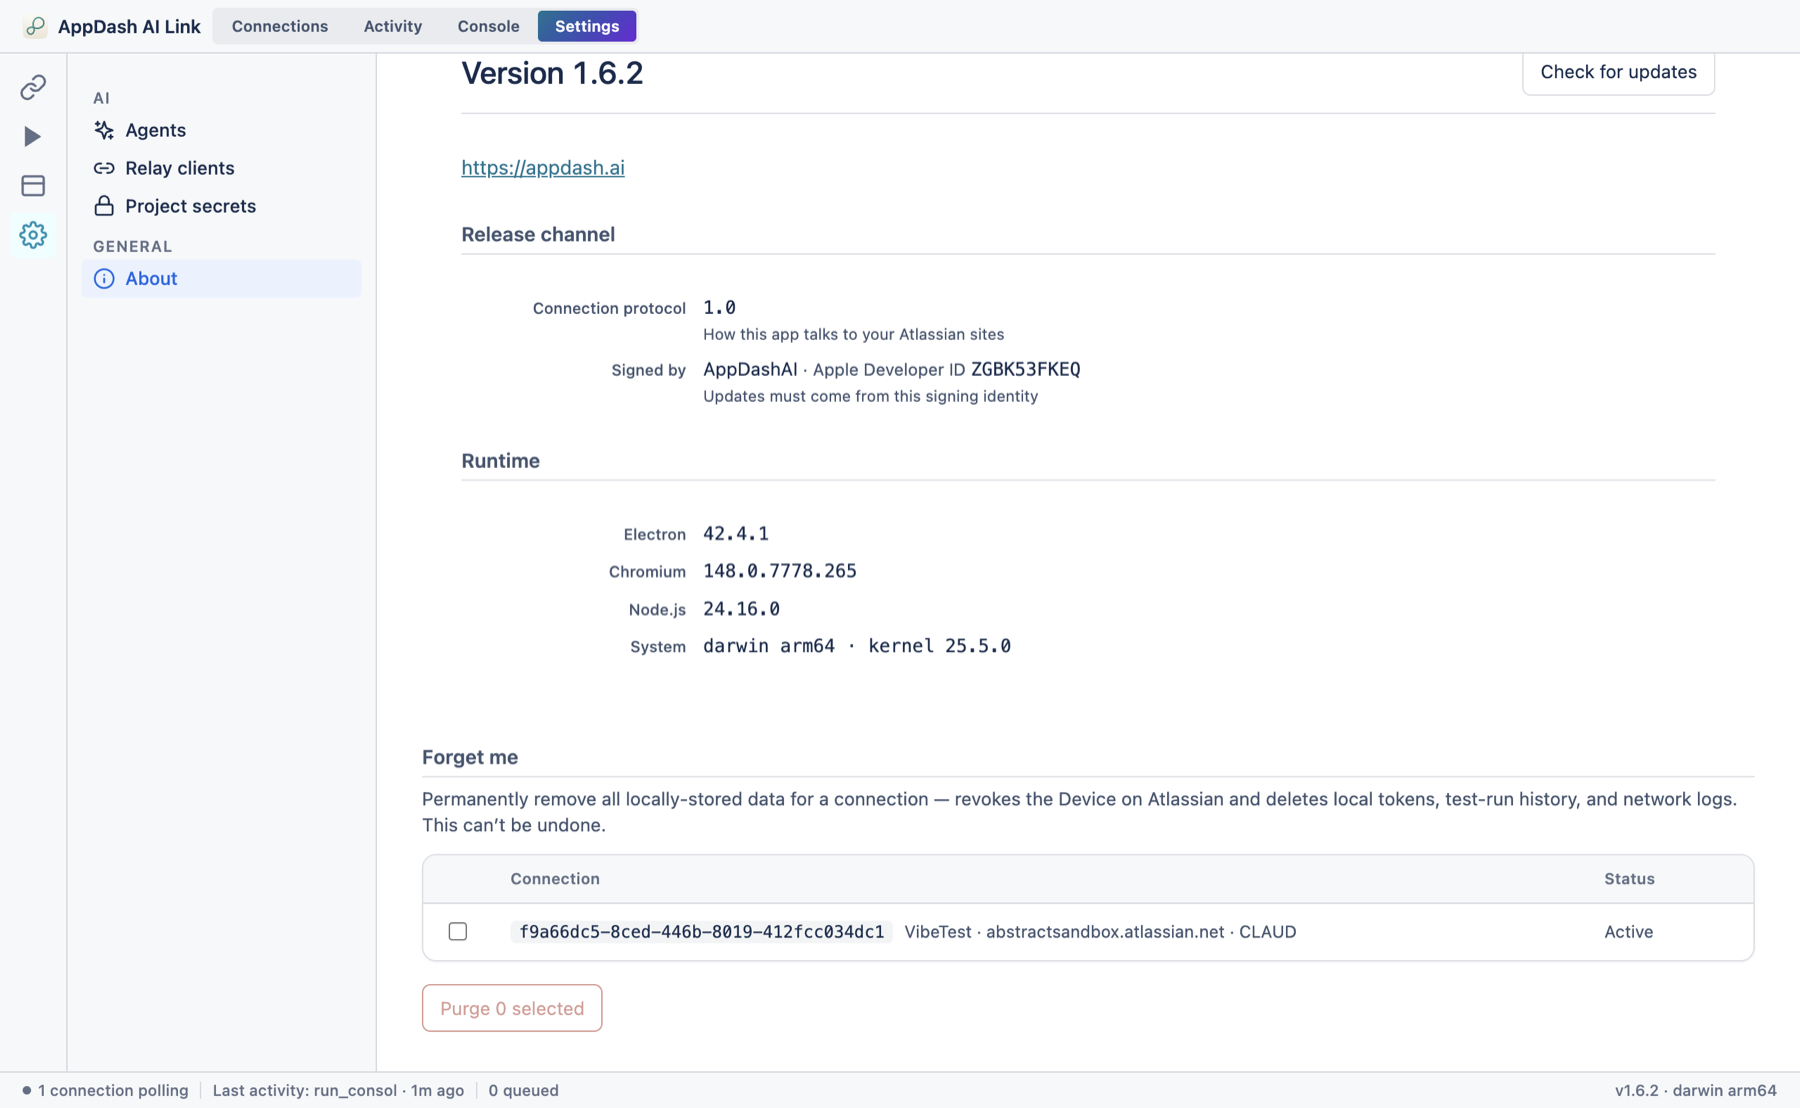
Task: Switch to the Activity tab
Action: point(393,26)
